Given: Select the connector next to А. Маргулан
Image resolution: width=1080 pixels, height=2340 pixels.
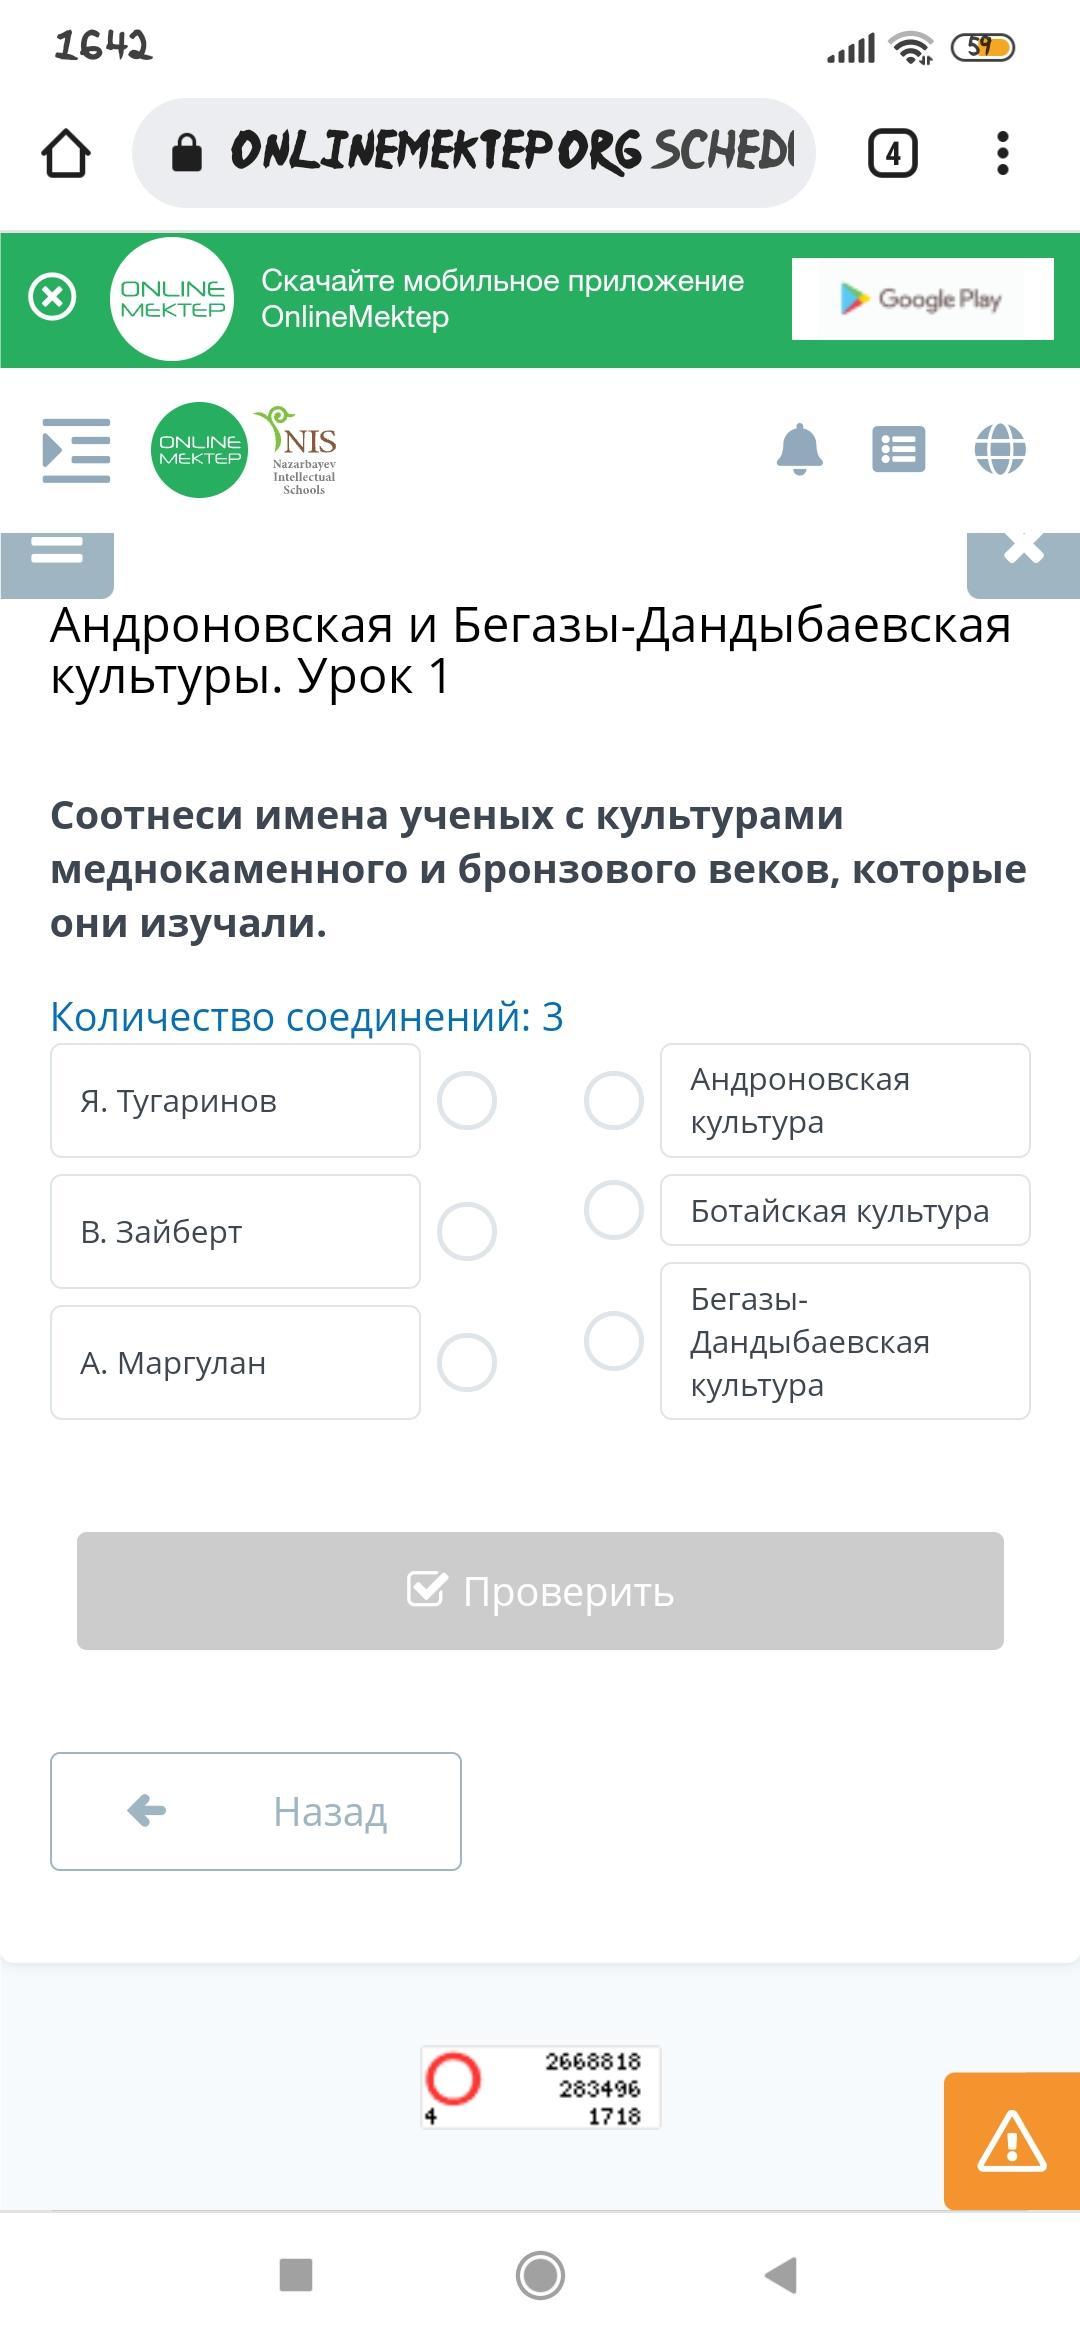Looking at the screenshot, I should (x=467, y=1362).
